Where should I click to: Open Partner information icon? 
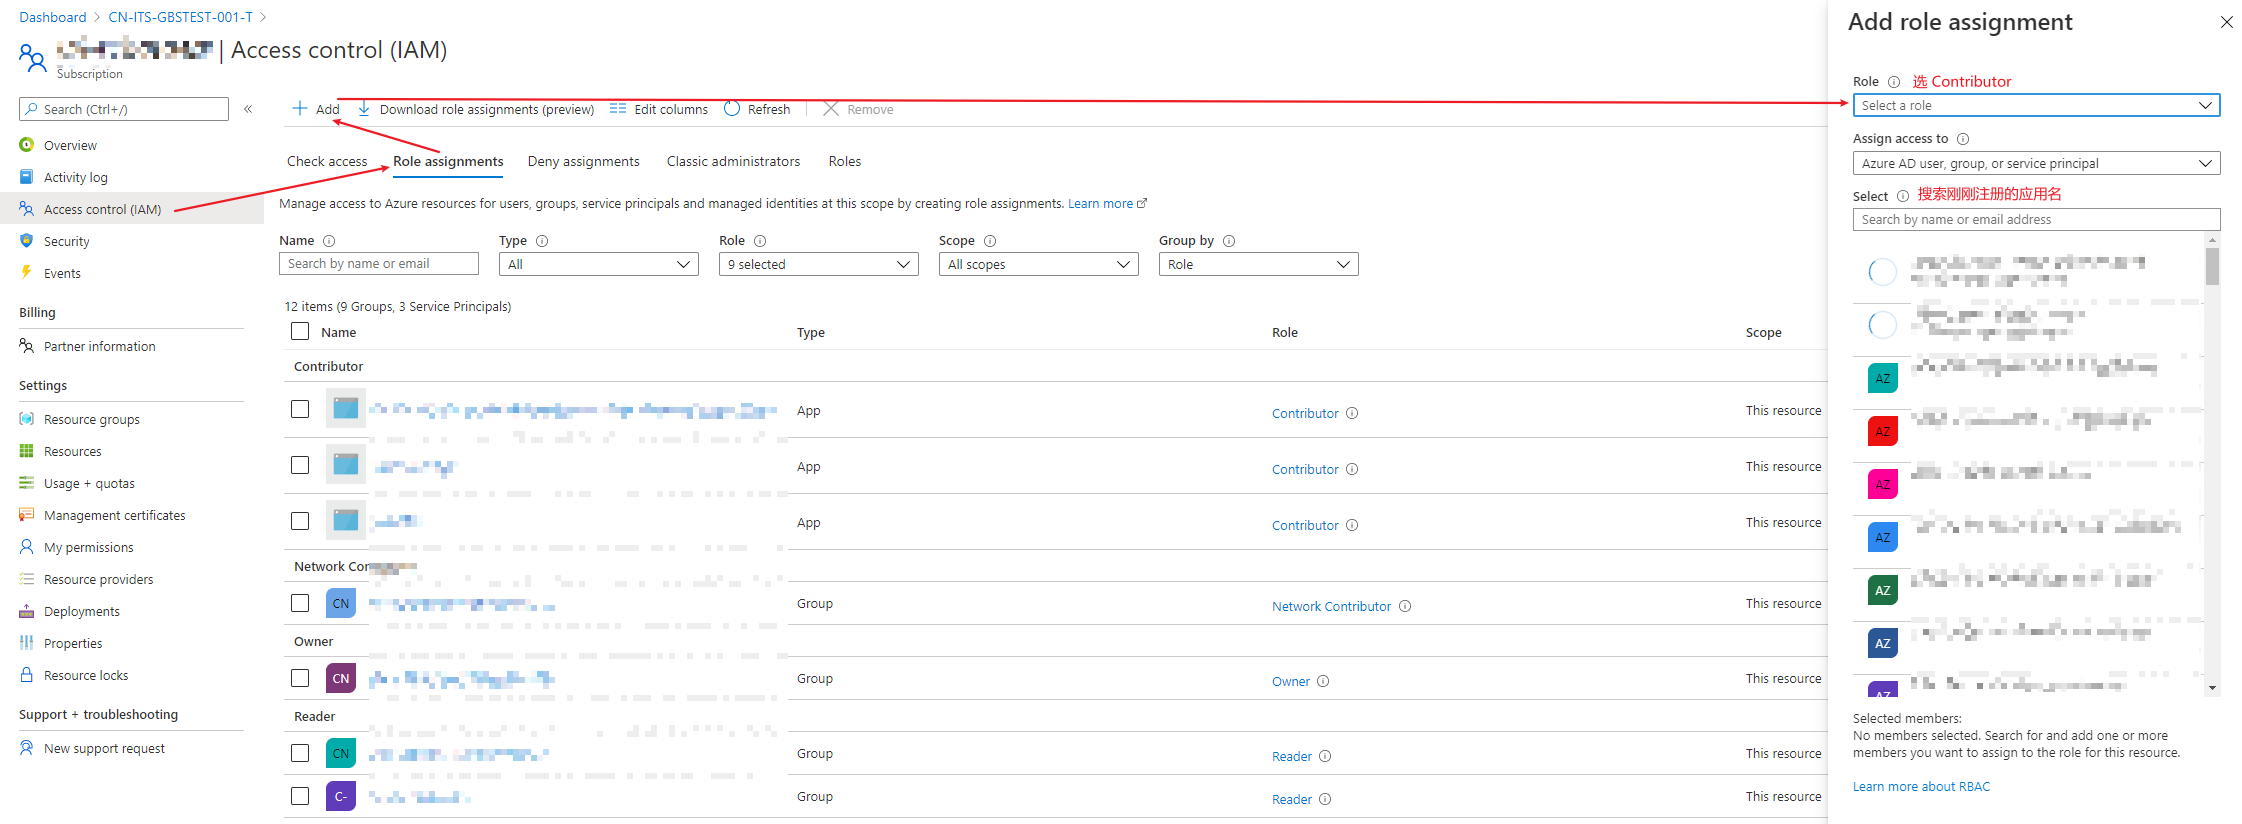27,346
